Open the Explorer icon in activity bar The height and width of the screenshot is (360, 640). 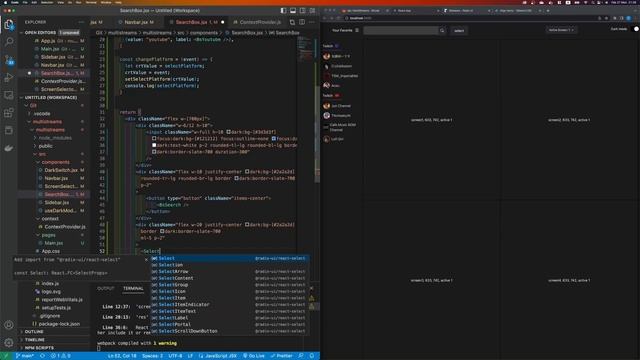coord(9,24)
